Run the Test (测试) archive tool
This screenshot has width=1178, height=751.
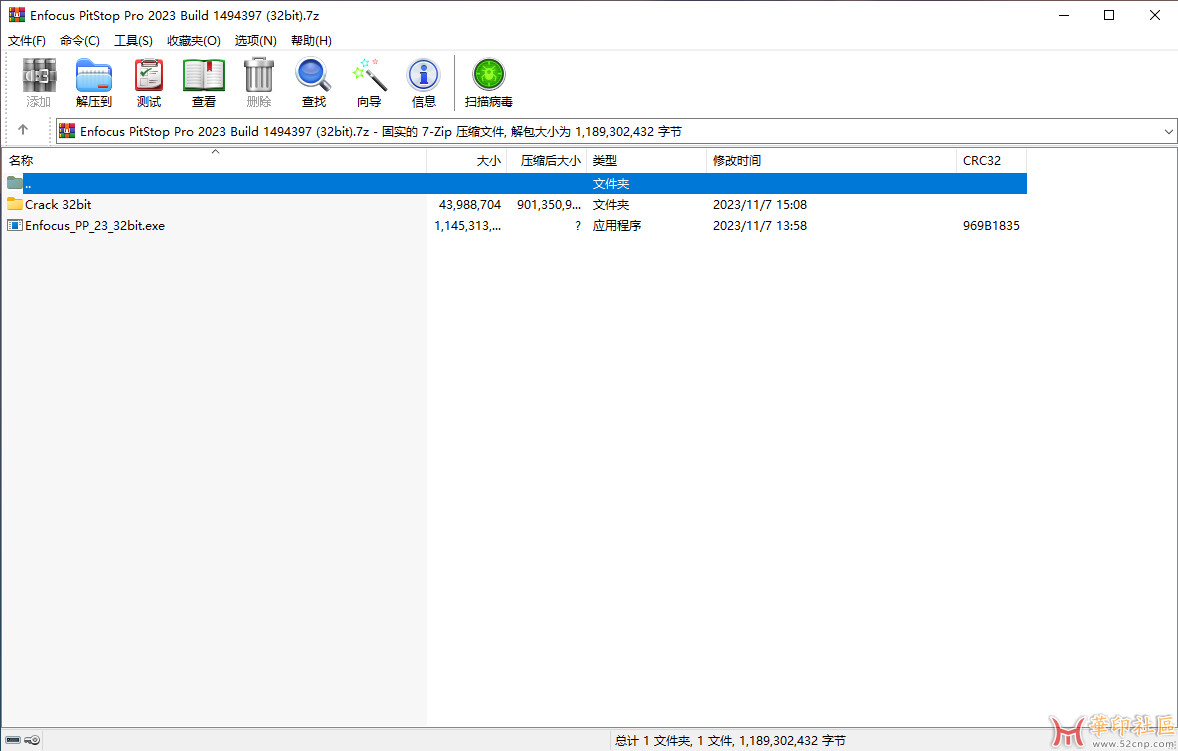point(149,83)
